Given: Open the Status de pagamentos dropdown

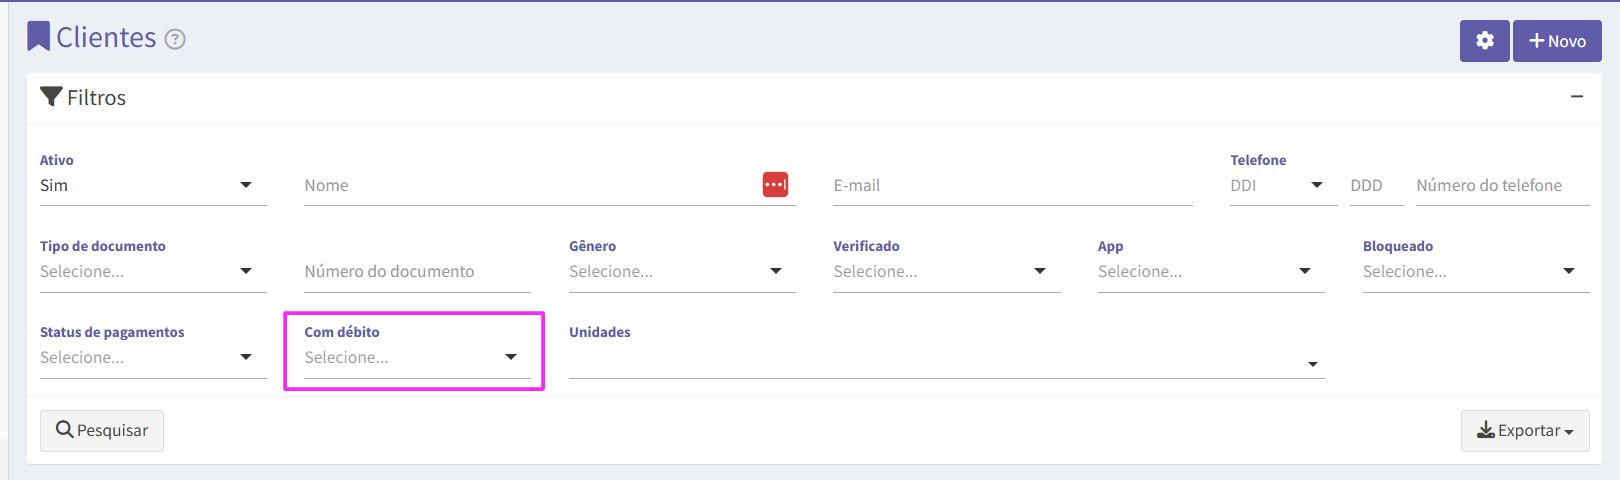Looking at the screenshot, I should 153,358.
